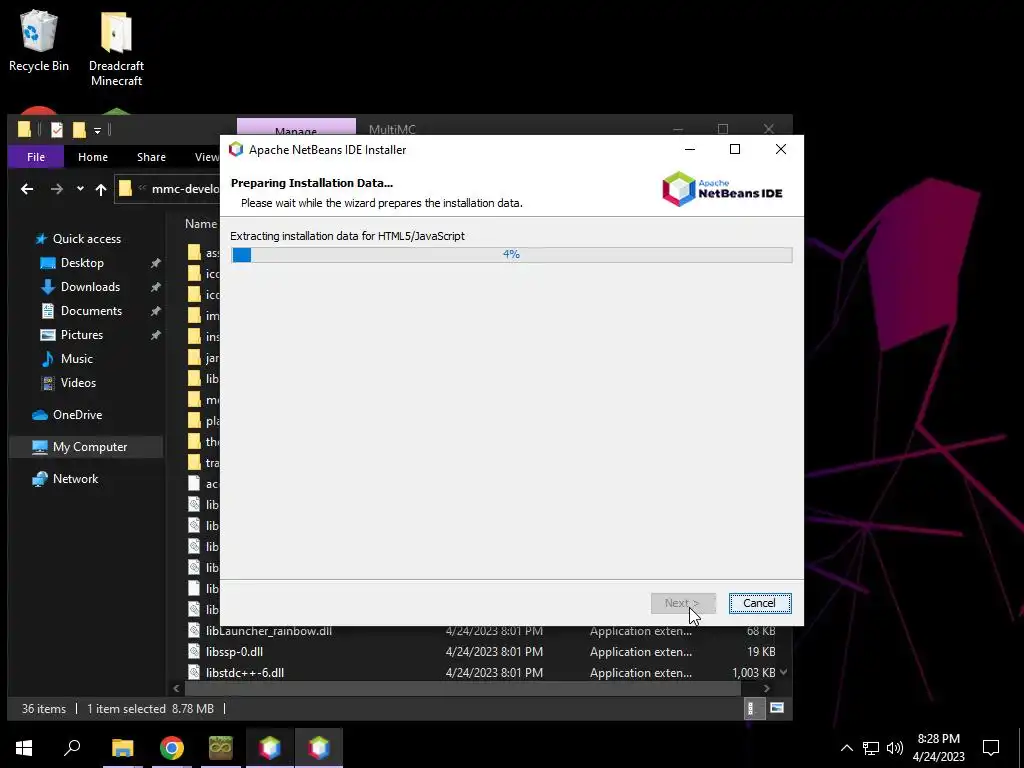Image resolution: width=1024 pixels, height=768 pixels.
Task: Click Properties icon in Explorer title bar
Action: point(57,130)
